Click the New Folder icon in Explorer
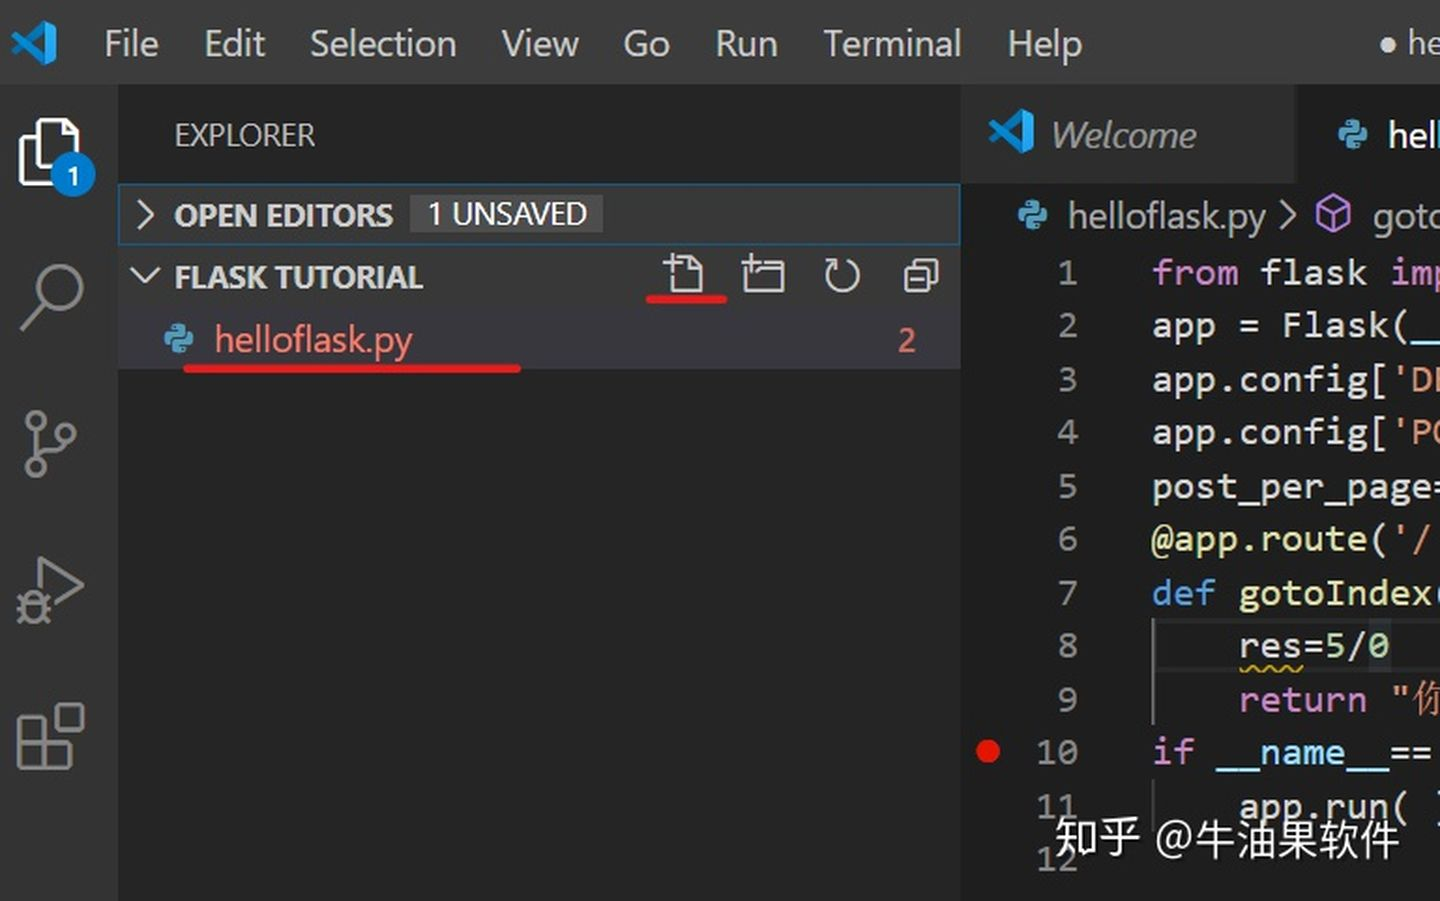Viewport: 1440px width, 901px height. 764,274
